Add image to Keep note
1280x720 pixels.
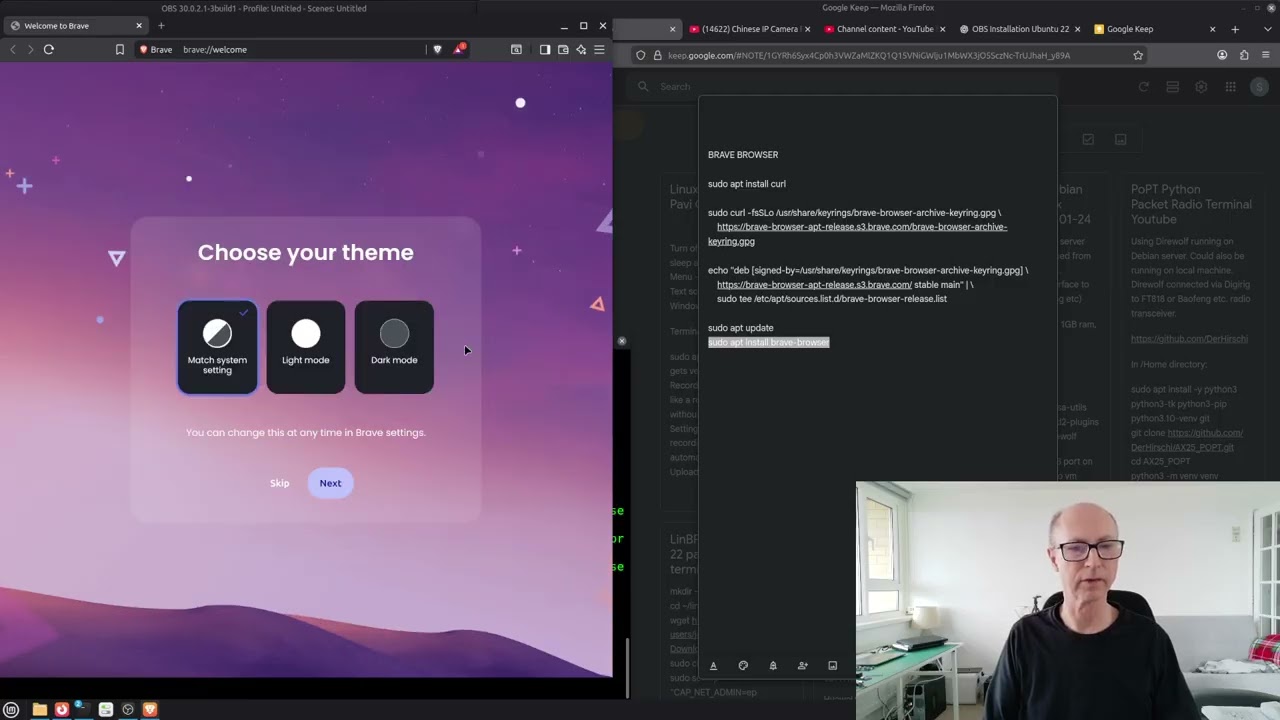click(832, 665)
